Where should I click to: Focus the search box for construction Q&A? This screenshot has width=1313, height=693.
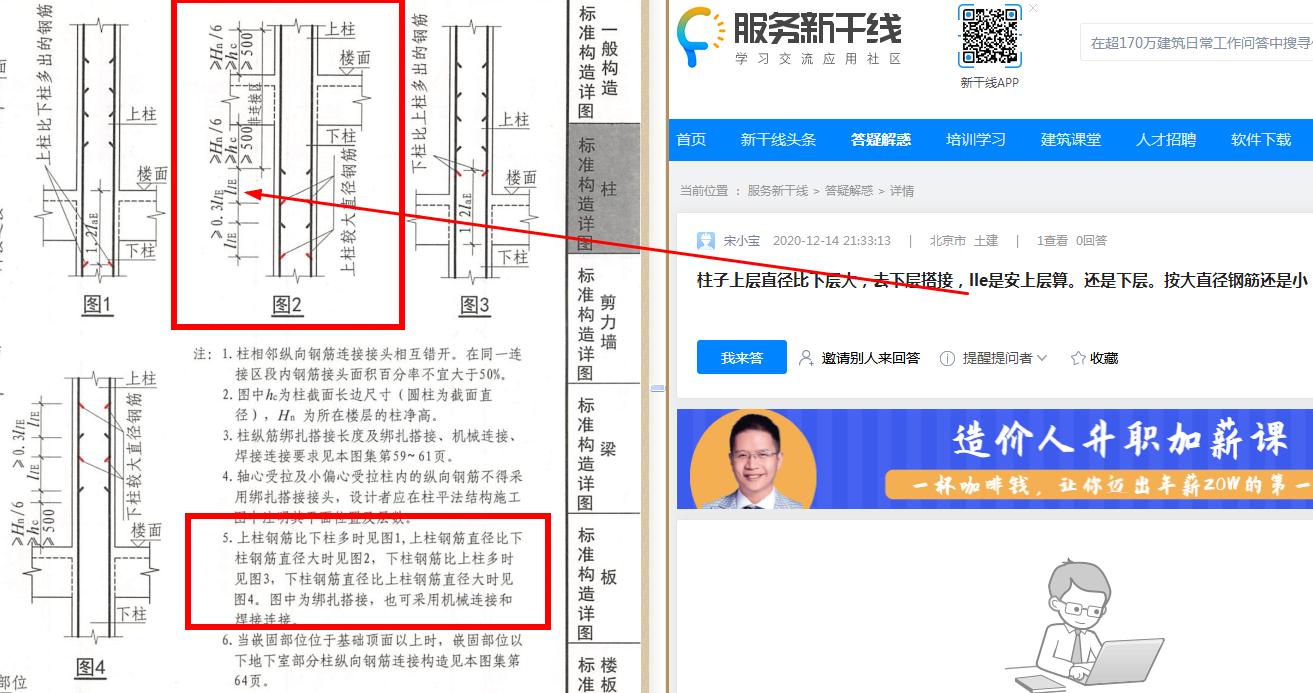(1196, 43)
